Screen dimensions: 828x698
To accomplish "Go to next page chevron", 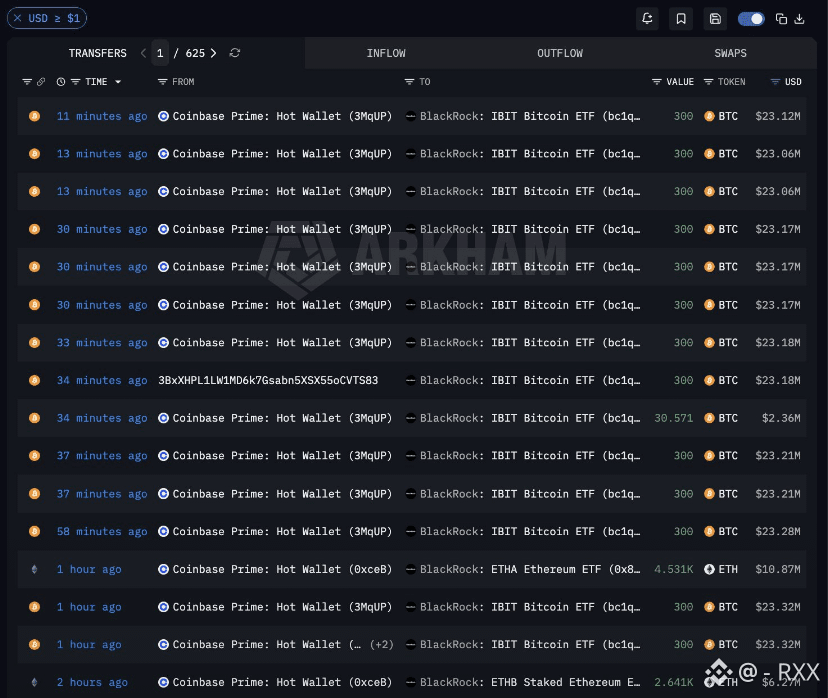I will [213, 53].
